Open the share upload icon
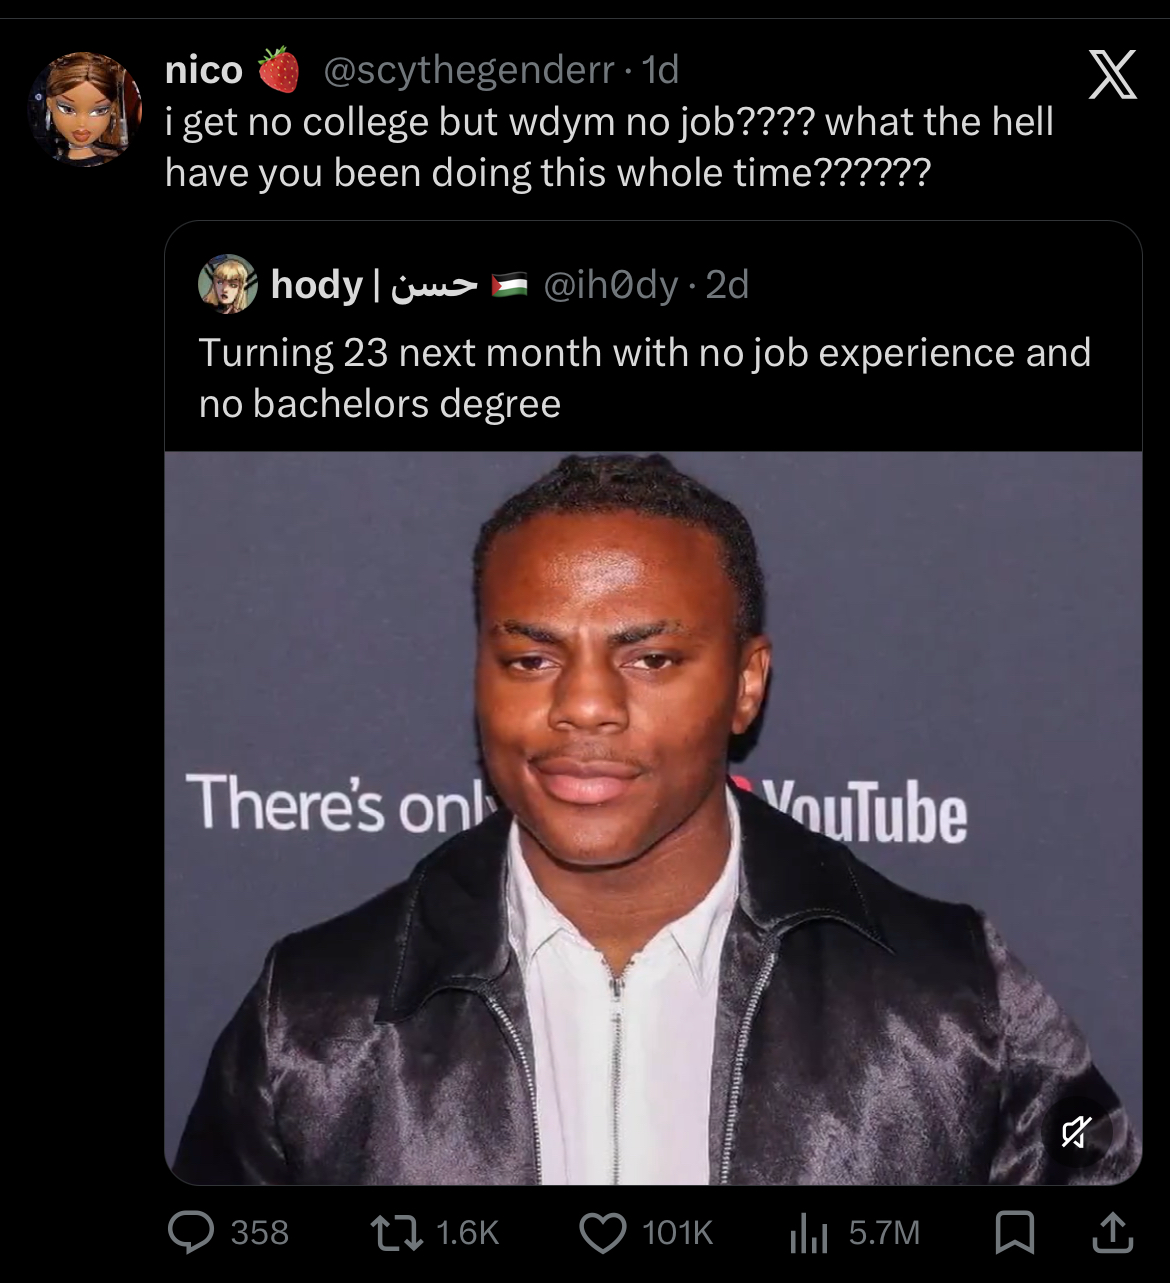This screenshot has height=1283, width=1170. point(1111,1232)
